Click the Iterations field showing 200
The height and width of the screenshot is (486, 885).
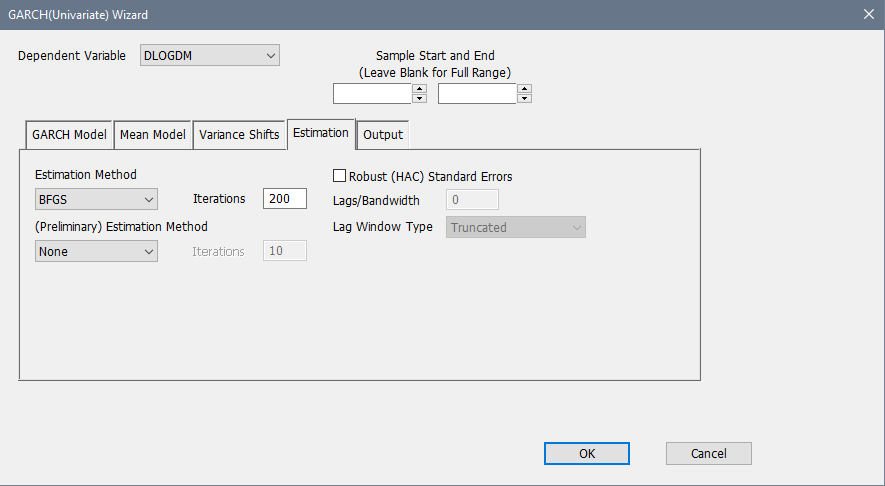284,199
